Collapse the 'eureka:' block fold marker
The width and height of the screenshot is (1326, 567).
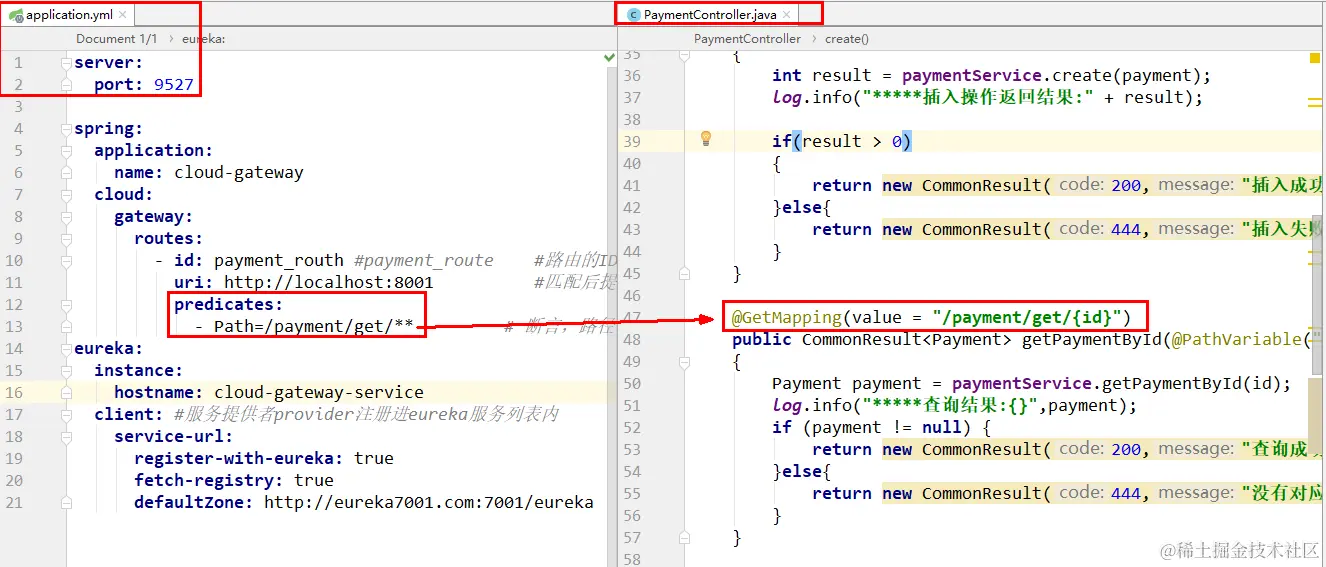(x=68, y=348)
